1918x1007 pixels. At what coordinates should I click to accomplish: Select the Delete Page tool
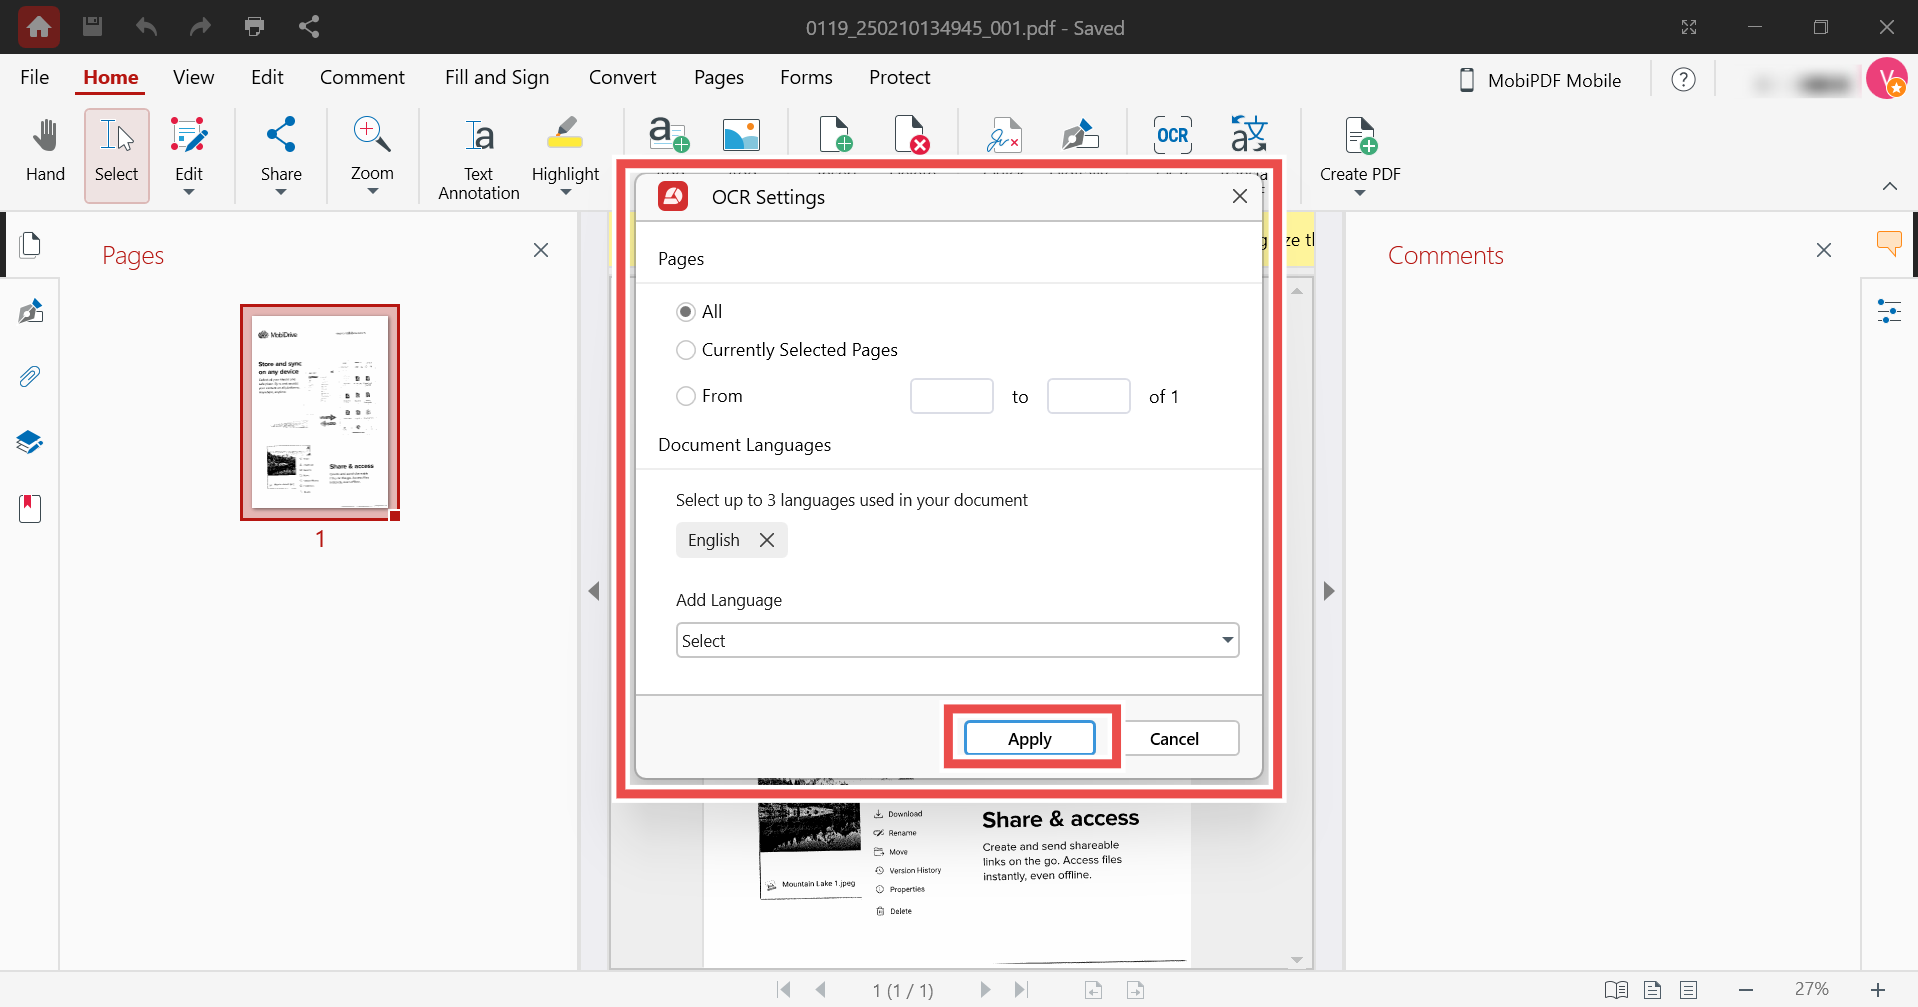point(913,134)
